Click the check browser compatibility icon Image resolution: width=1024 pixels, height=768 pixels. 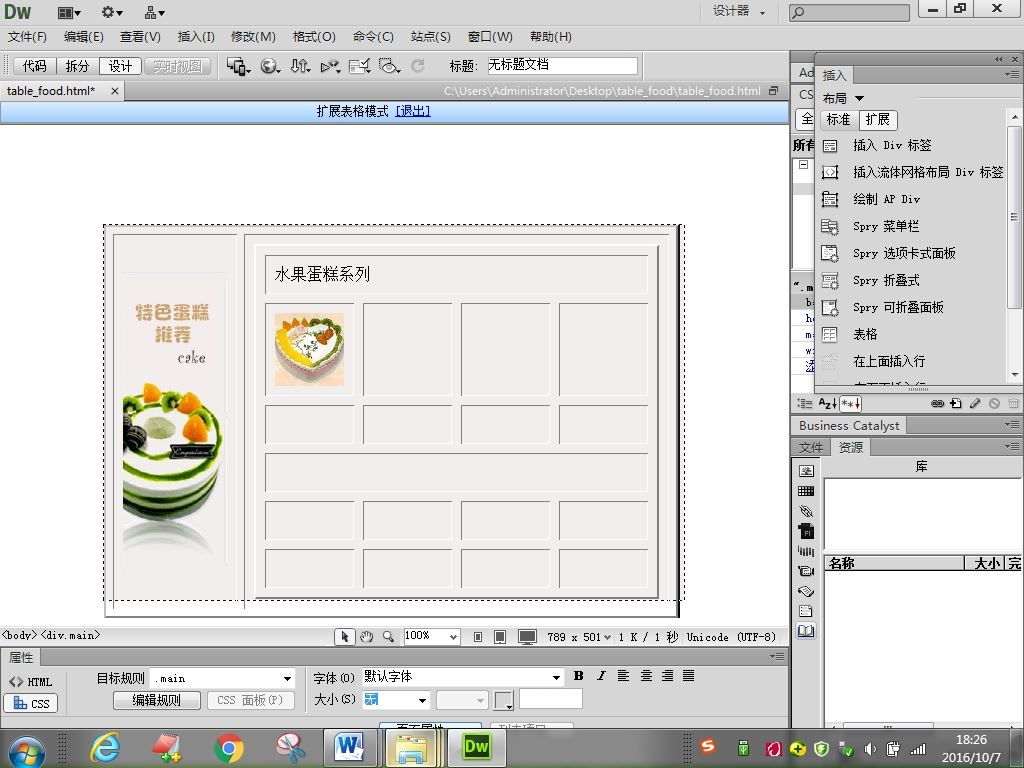tap(359, 66)
